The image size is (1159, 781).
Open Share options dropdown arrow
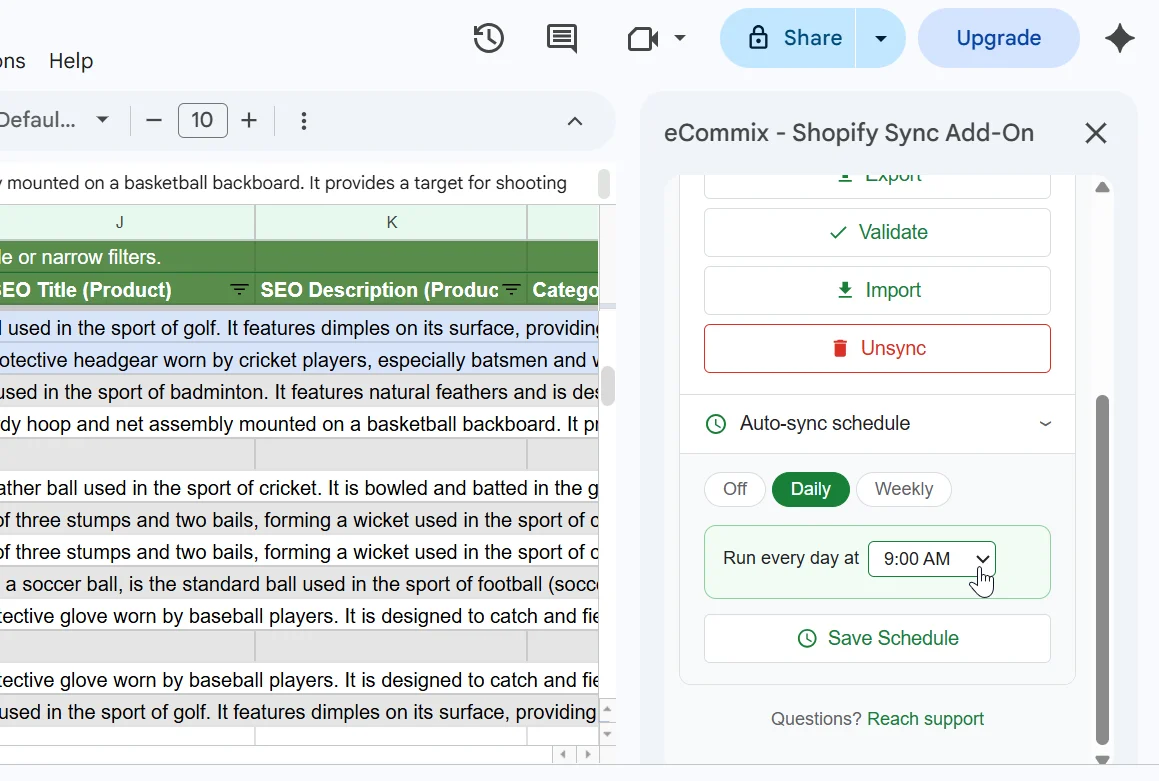coord(880,38)
